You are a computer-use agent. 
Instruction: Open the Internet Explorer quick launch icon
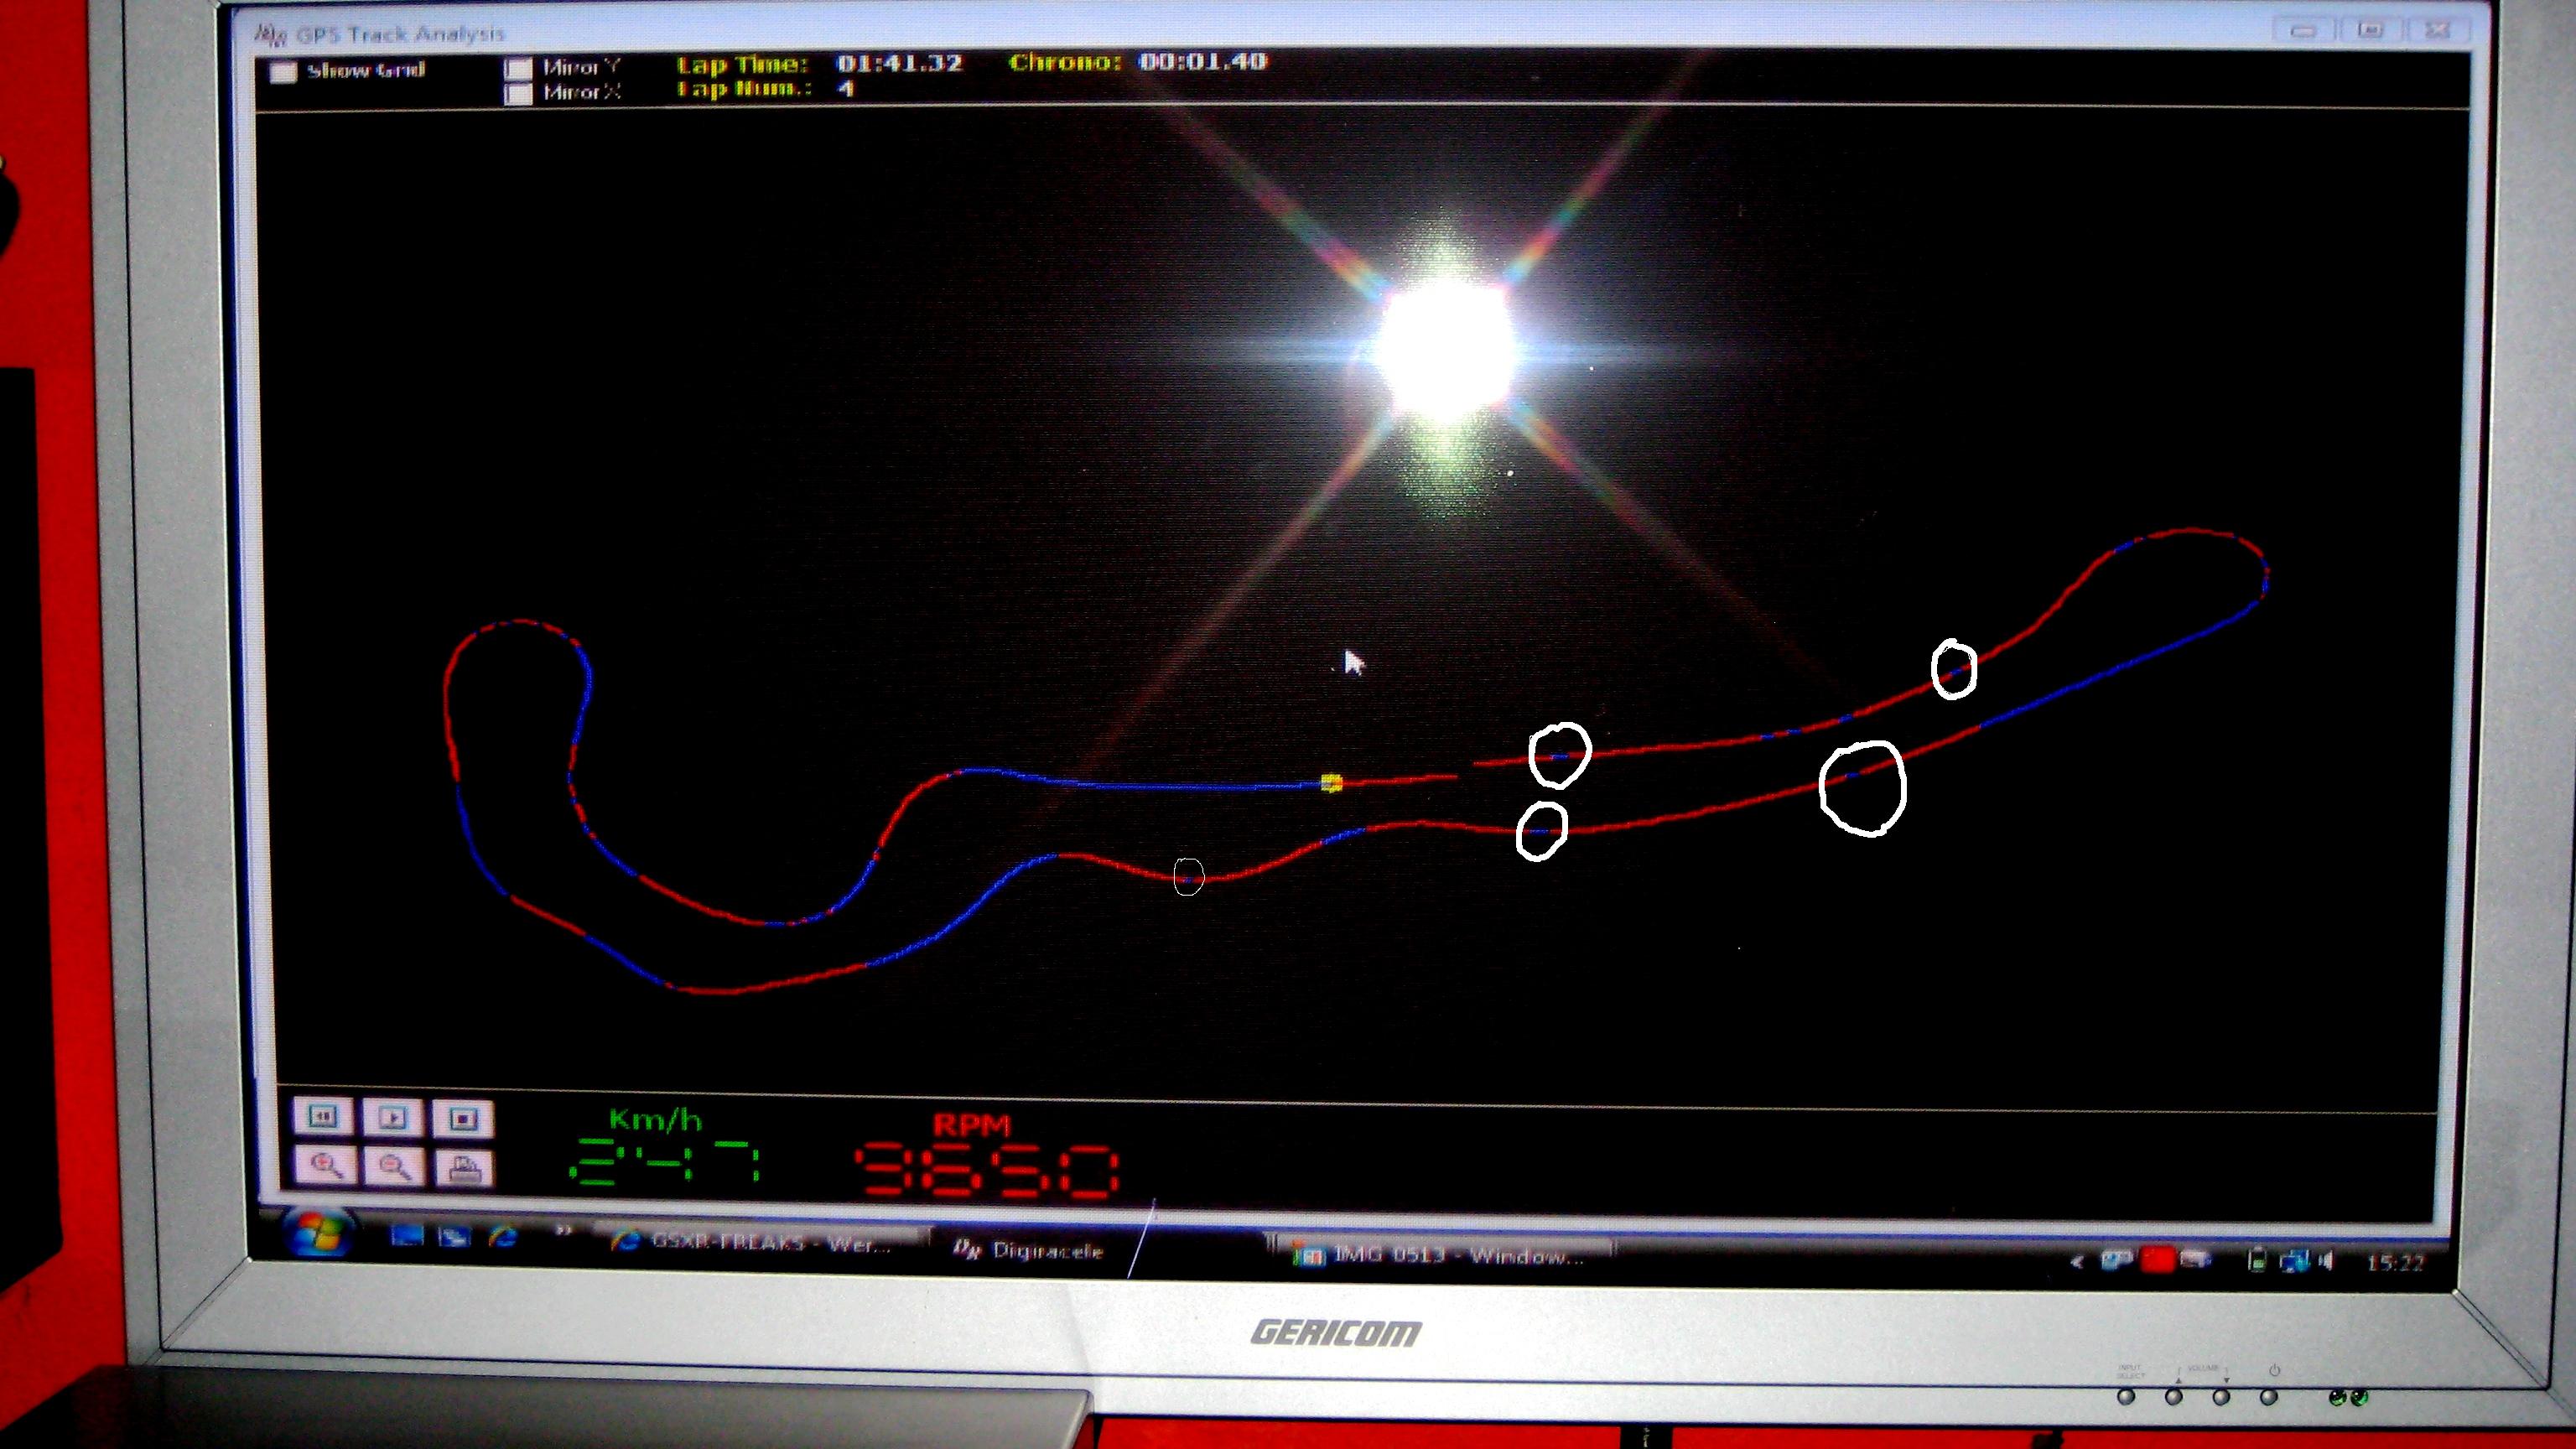pyautogui.click(x=503, y=1237)
